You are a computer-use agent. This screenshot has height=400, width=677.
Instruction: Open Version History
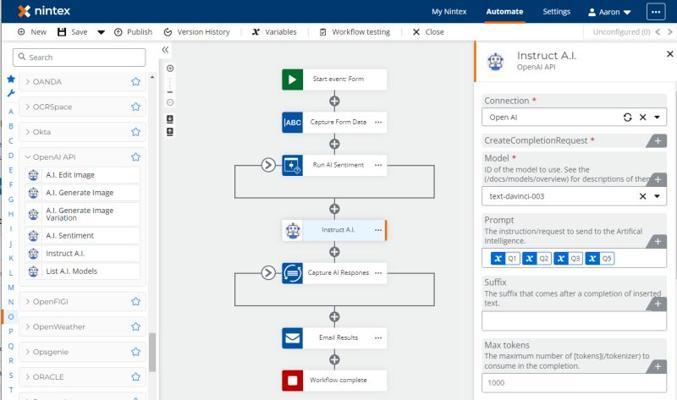pos(196,32)
